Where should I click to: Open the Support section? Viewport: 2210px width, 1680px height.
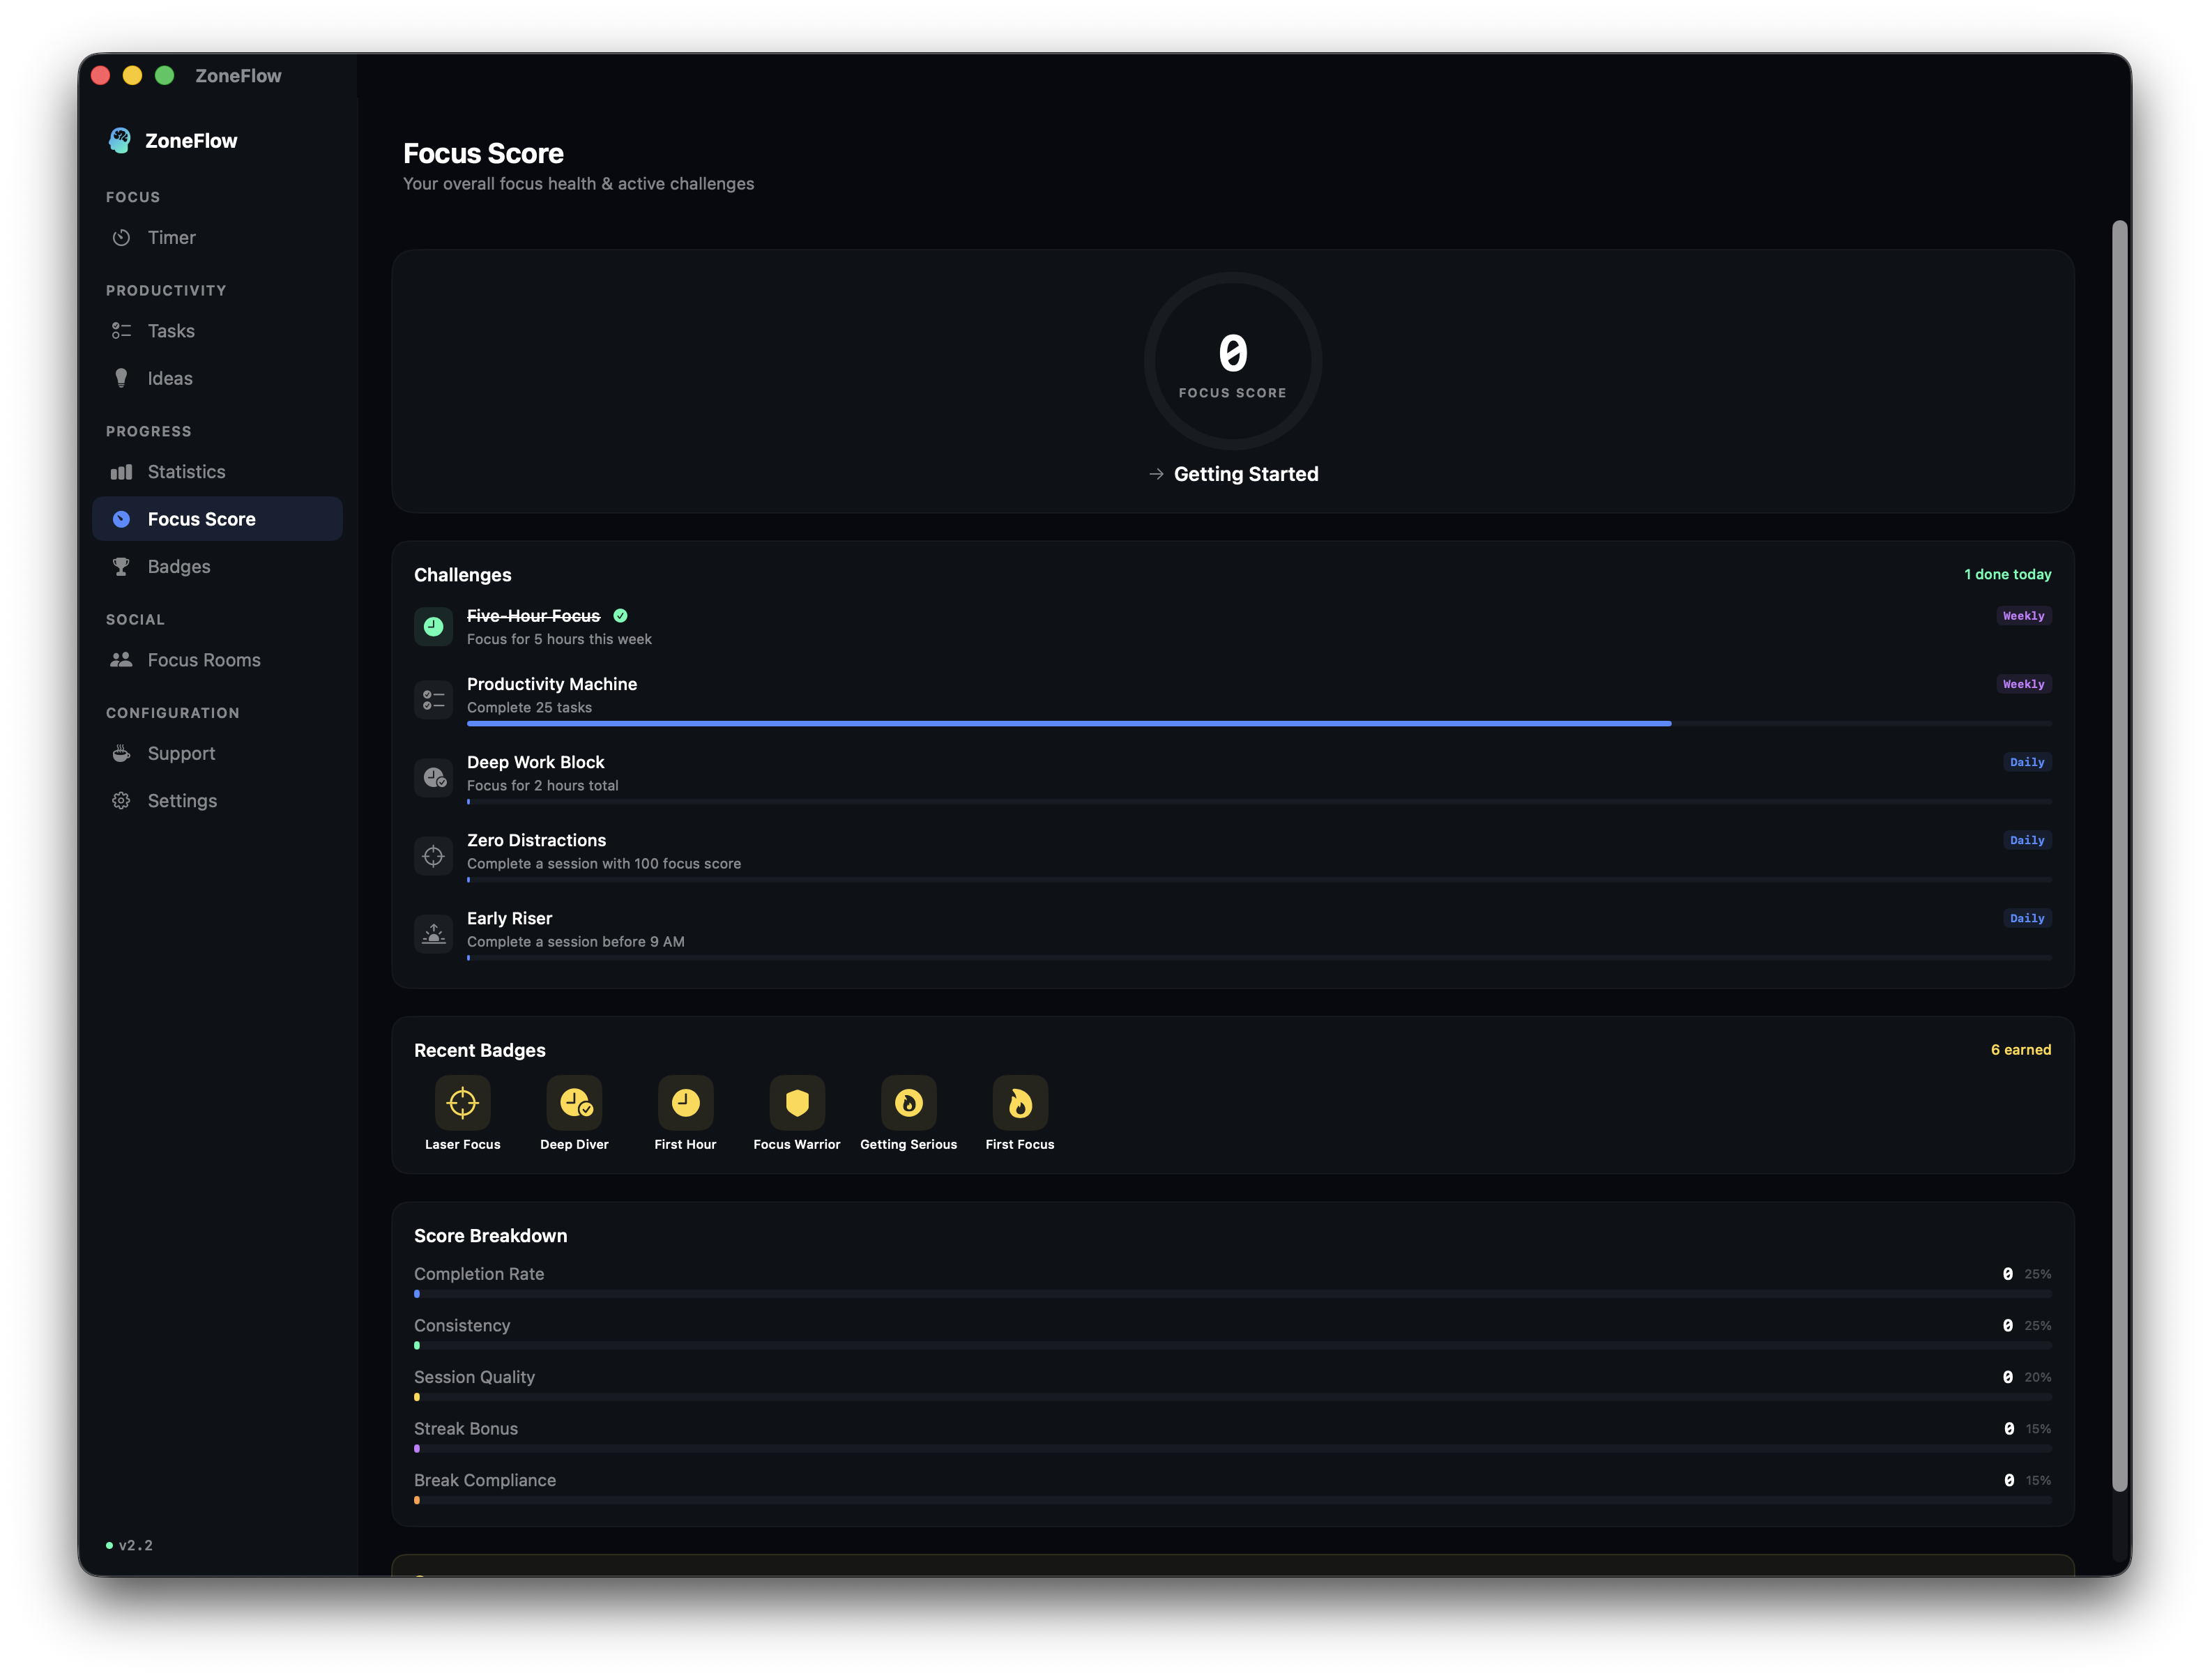click(x=181, y=753)
